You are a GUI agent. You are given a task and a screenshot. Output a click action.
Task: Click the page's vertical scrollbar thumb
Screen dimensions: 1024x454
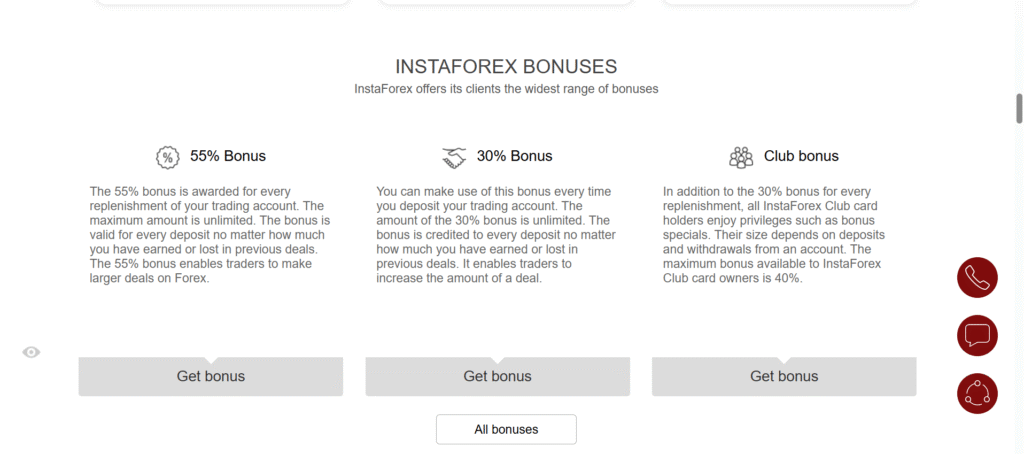(x=1019, y=107)
